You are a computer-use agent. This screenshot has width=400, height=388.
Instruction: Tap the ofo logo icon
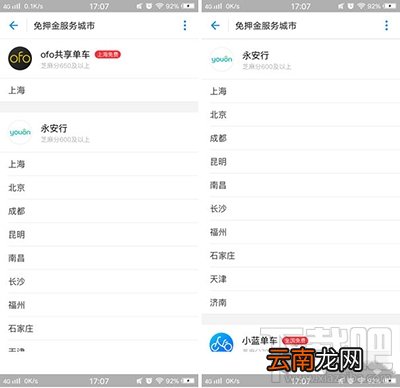[x=20, y=58]
